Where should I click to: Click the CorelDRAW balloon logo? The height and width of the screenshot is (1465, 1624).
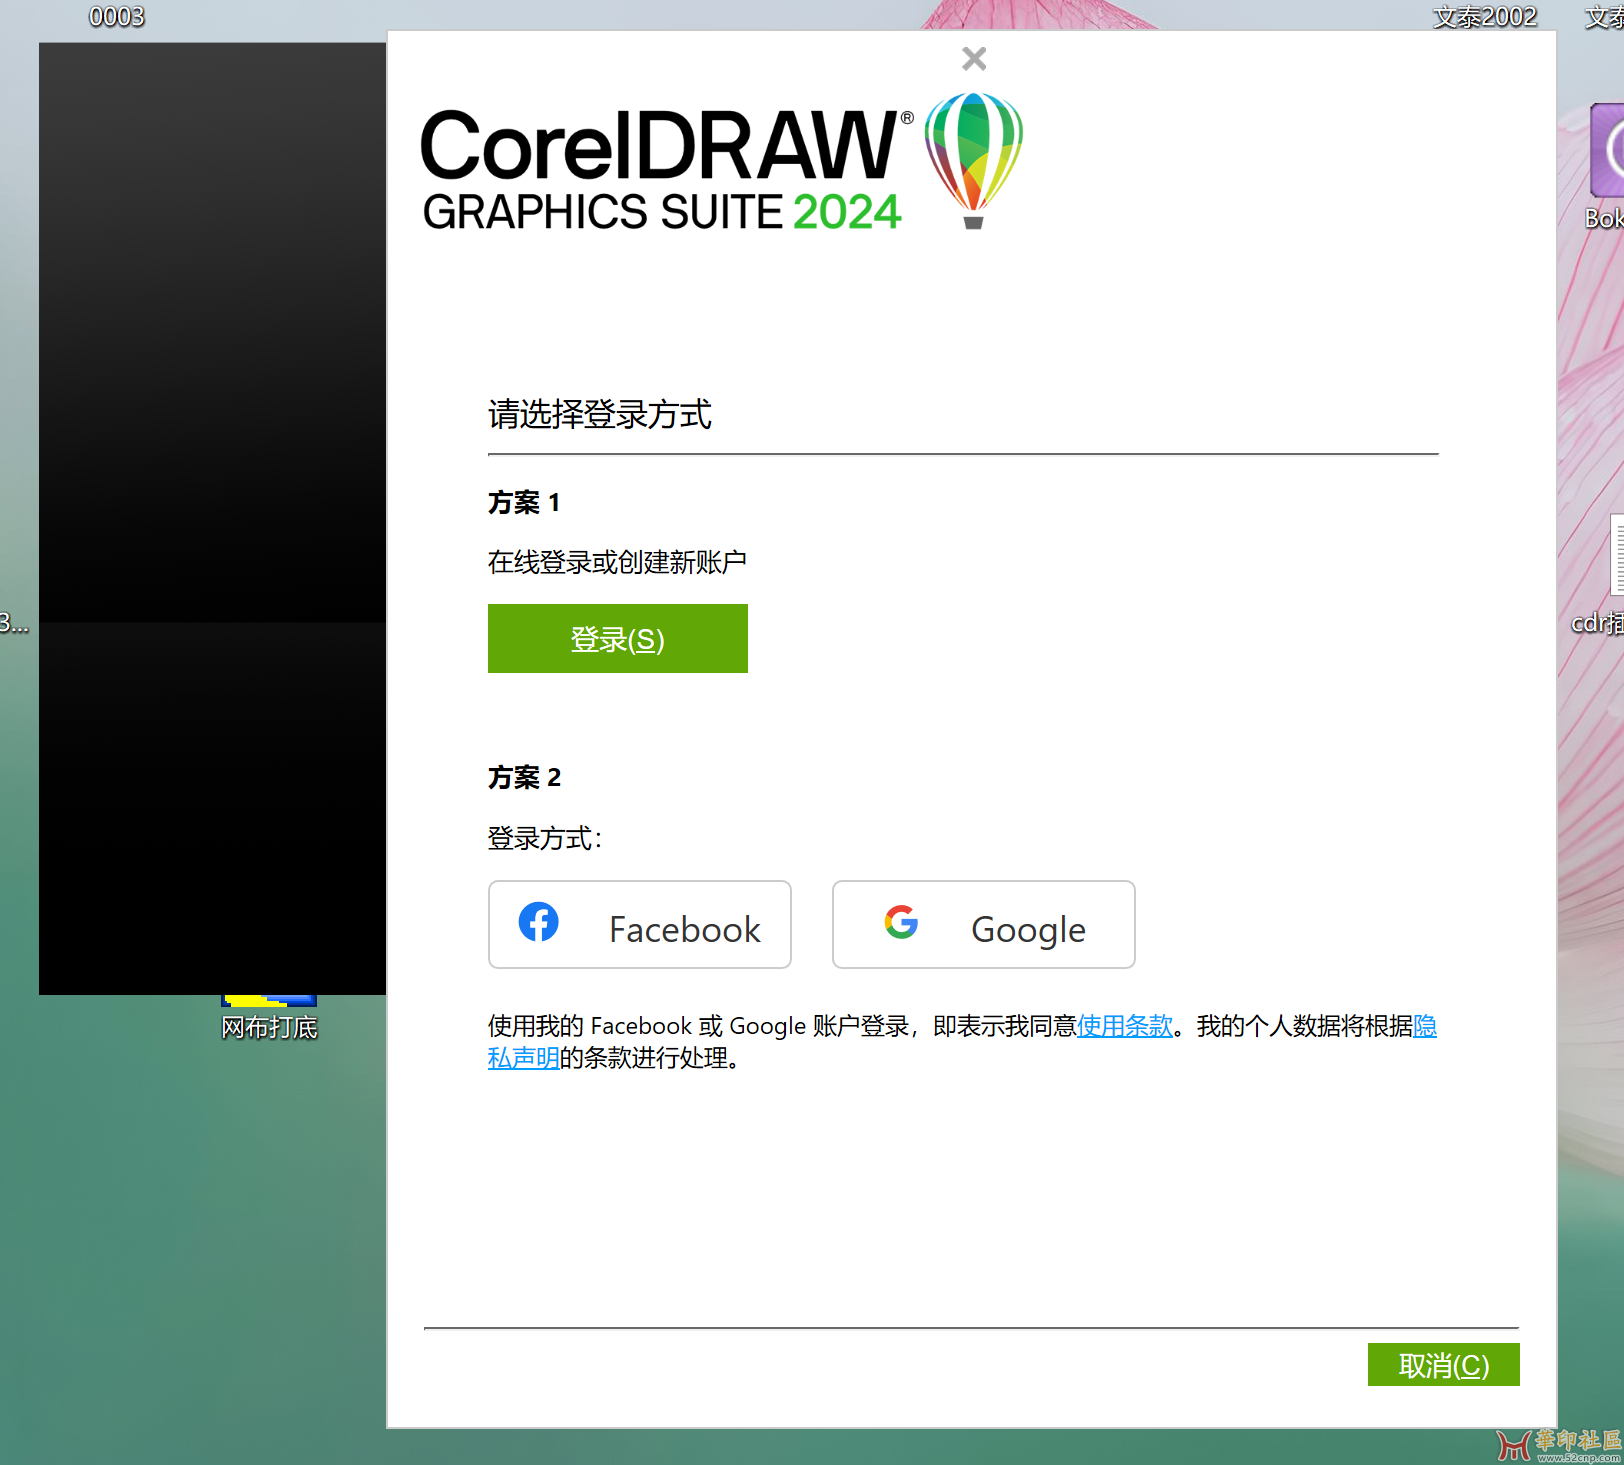coord(973,160)
